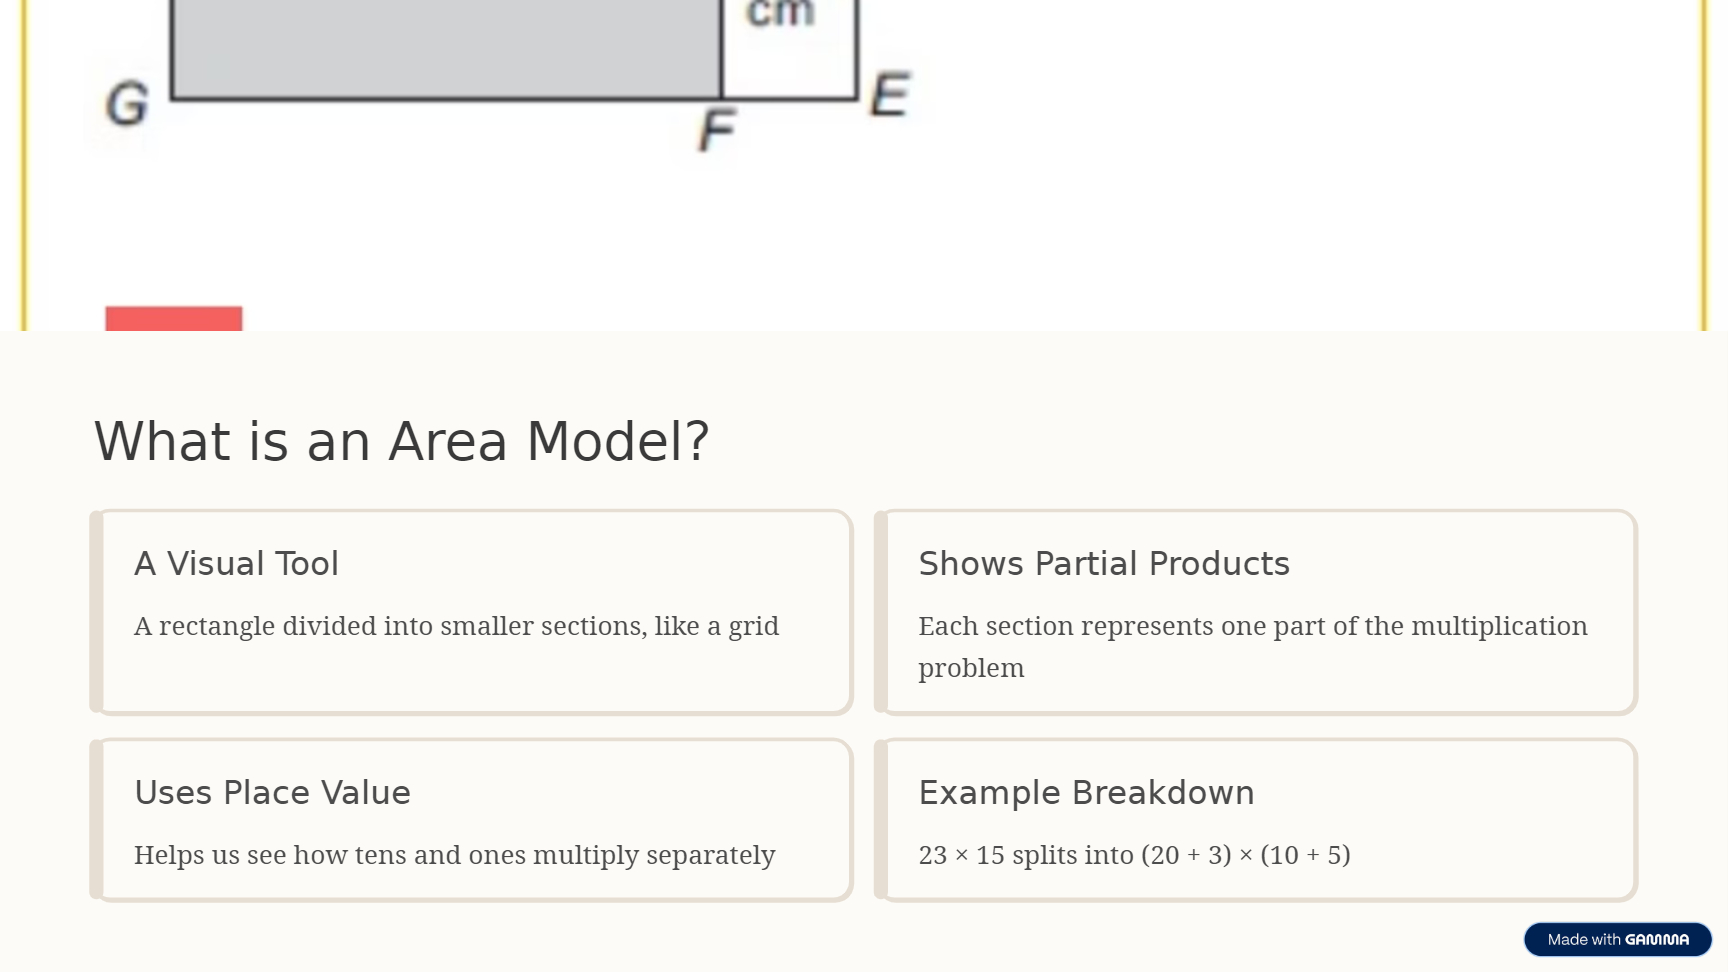Click the 'Example Breakdown' card title

point(1085,793)
